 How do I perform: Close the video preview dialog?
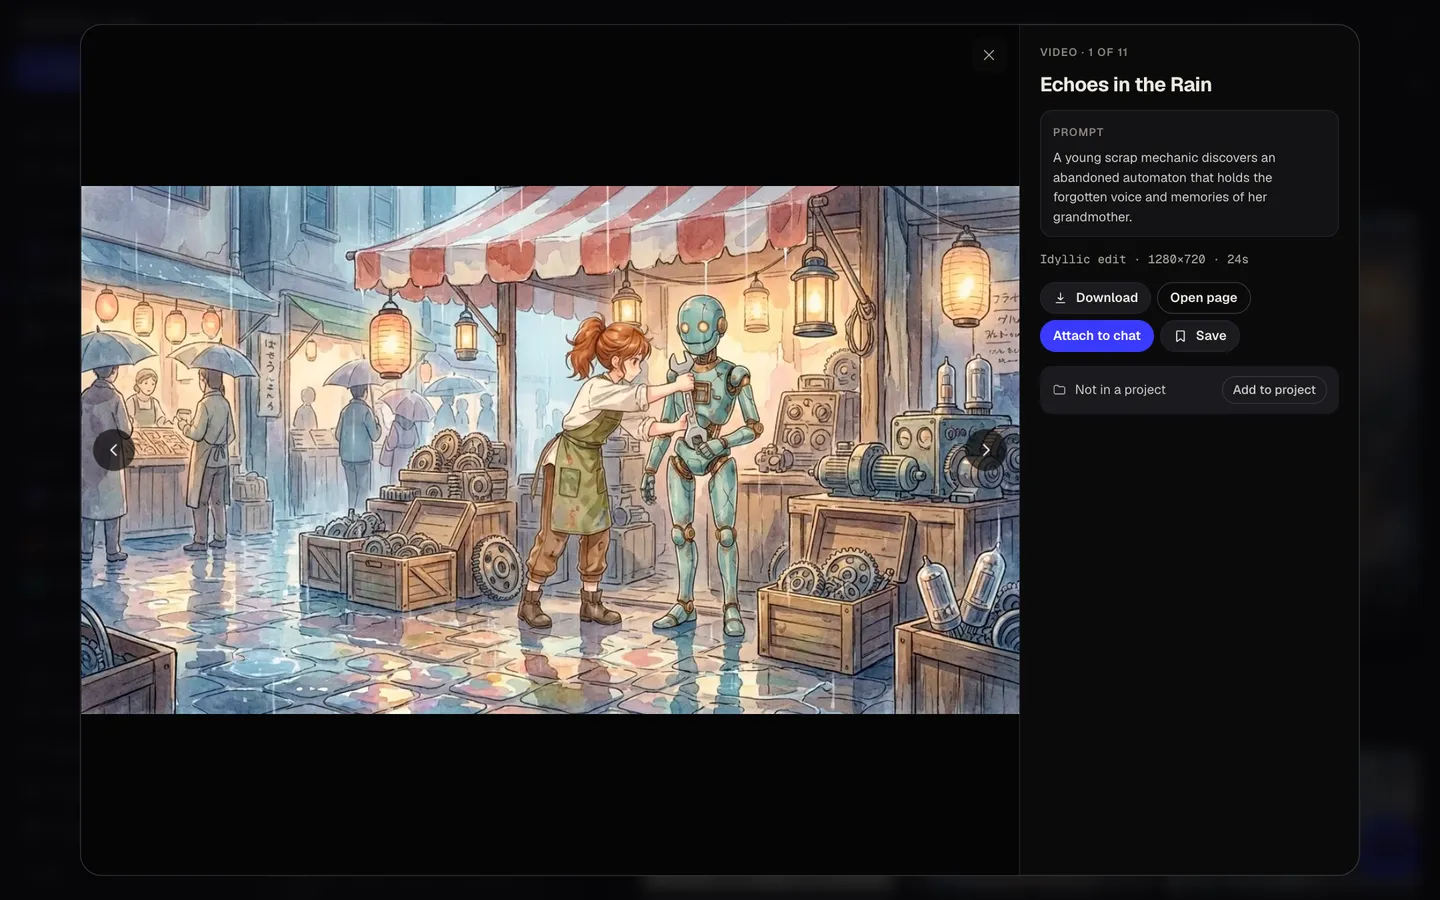pyautogui.click(x=989, y=55)
